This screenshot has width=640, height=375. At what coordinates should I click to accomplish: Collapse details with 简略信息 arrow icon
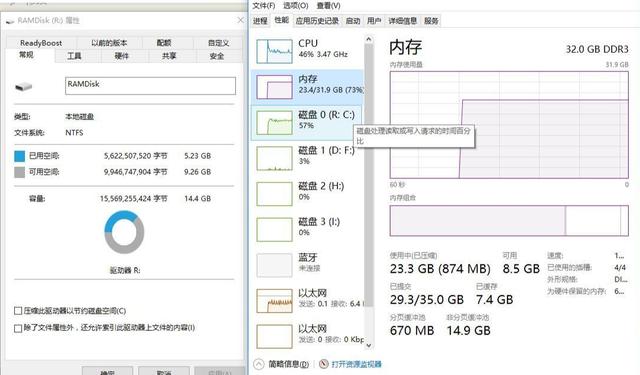[259, 364]
